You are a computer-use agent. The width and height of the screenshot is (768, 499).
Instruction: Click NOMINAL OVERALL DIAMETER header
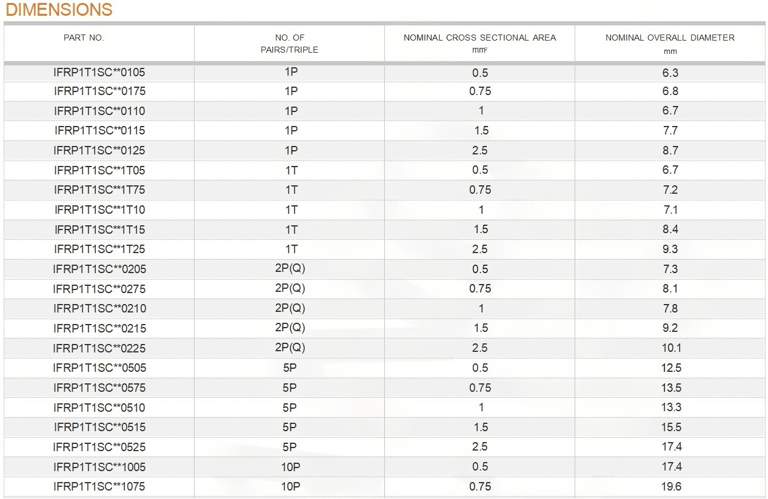point(670,44)
